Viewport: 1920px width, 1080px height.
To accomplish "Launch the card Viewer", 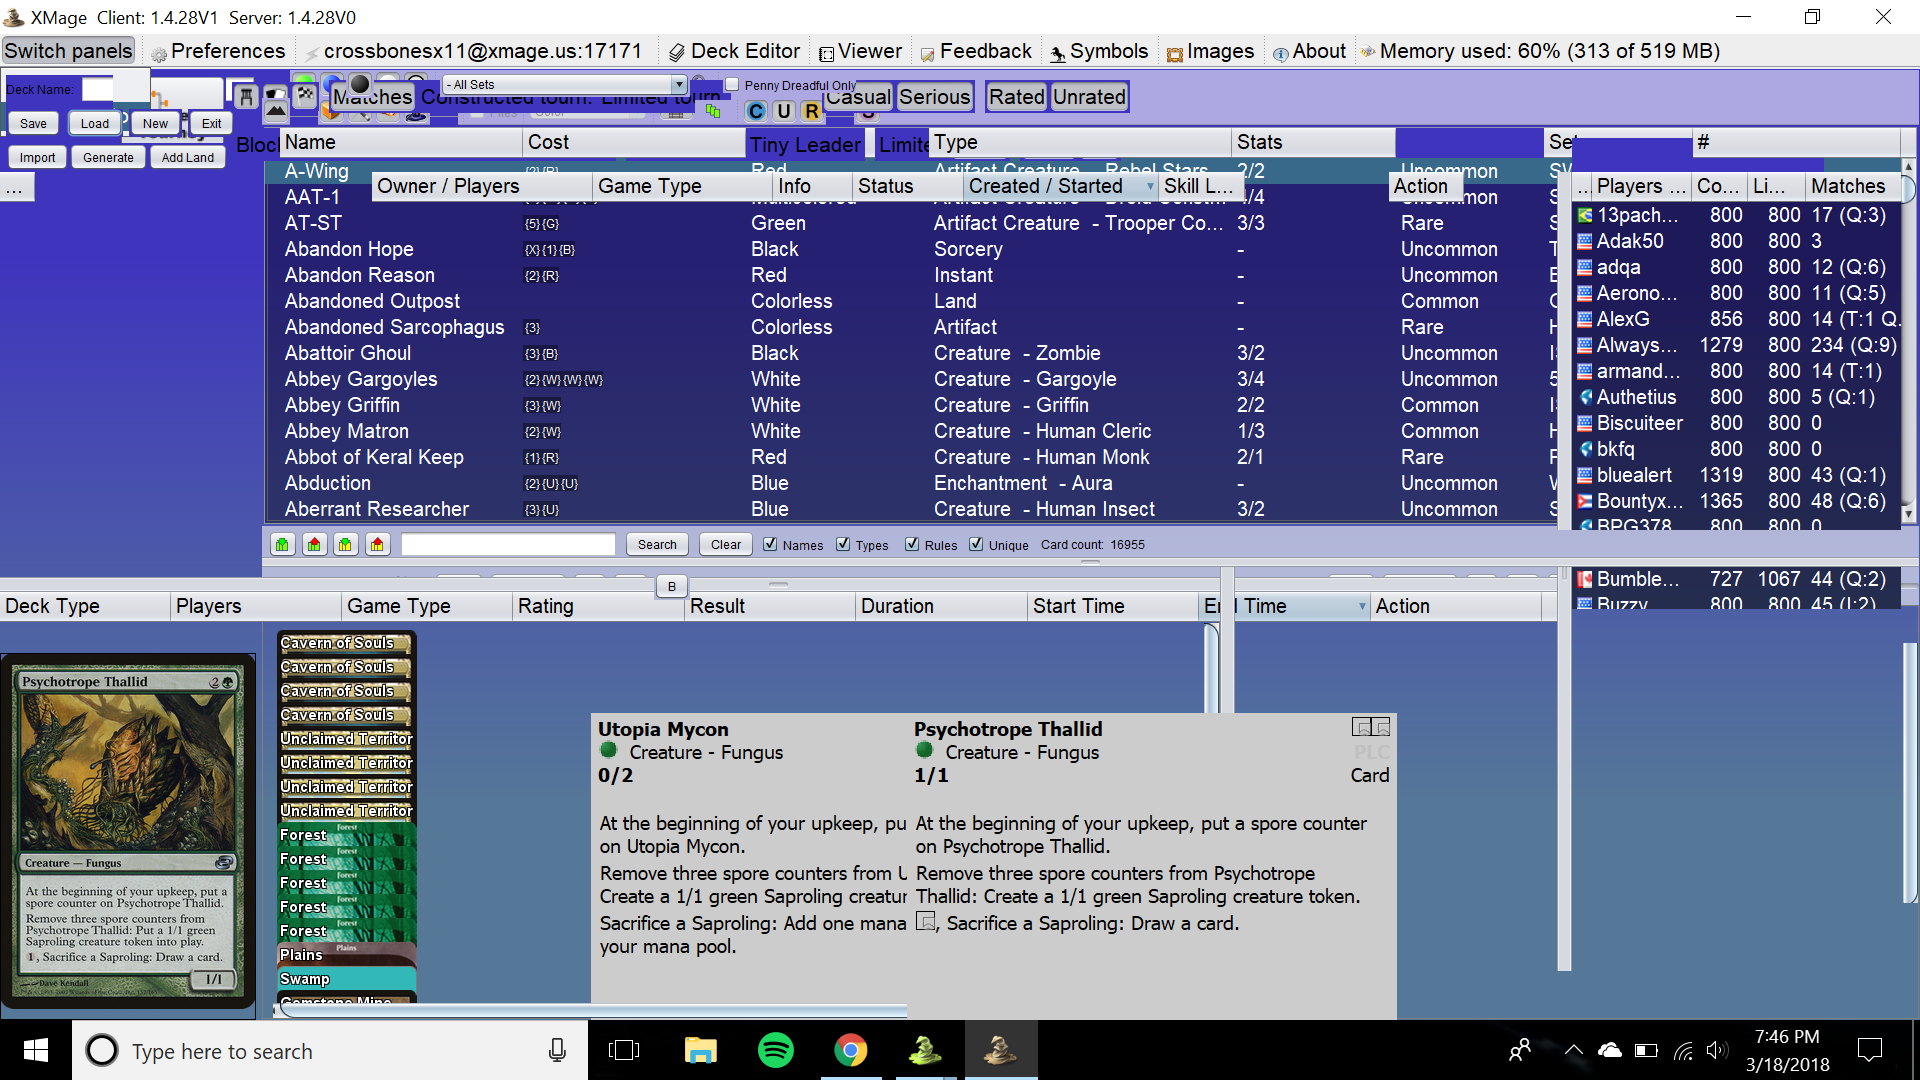I will coord(860,51).
